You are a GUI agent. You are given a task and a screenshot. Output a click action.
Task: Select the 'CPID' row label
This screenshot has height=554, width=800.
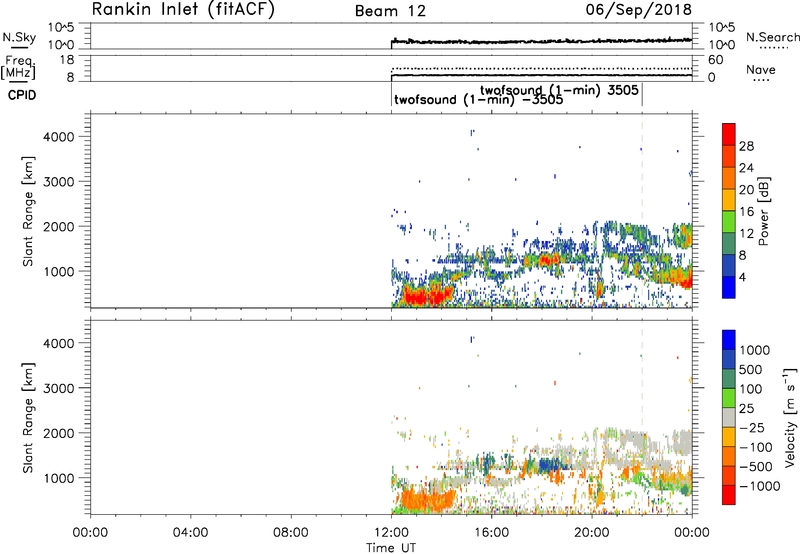22,95
